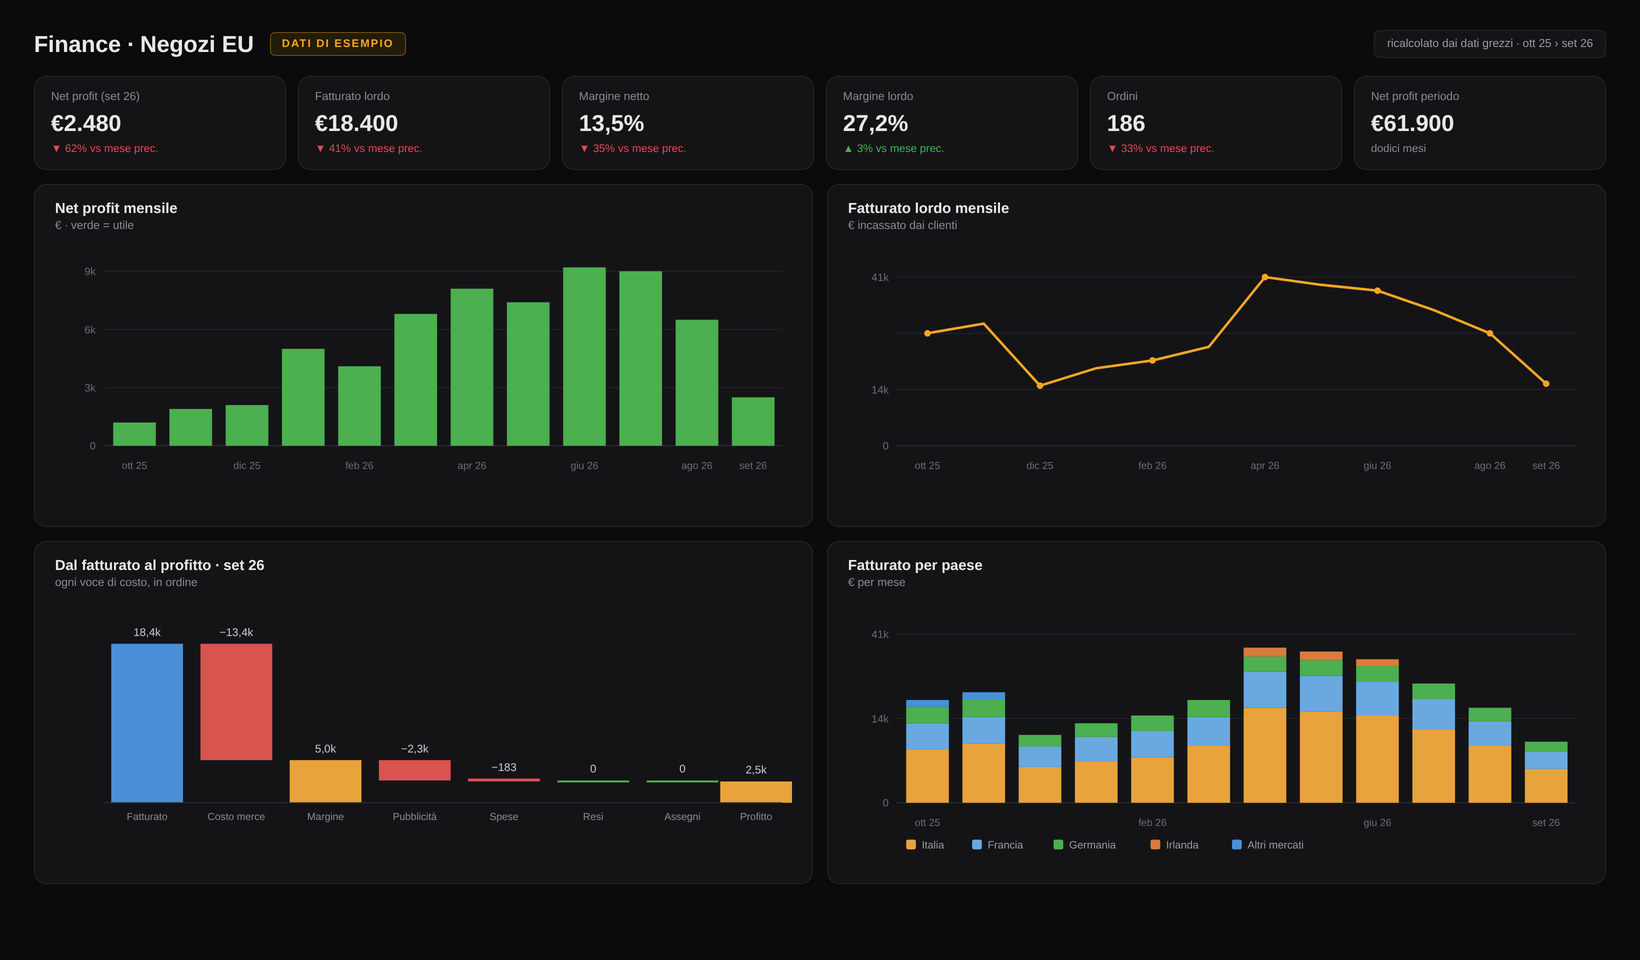Click the Germania legend color swatch
Image resolution: width=1640 pixels, height=960 pixels.
point(1058,845)
